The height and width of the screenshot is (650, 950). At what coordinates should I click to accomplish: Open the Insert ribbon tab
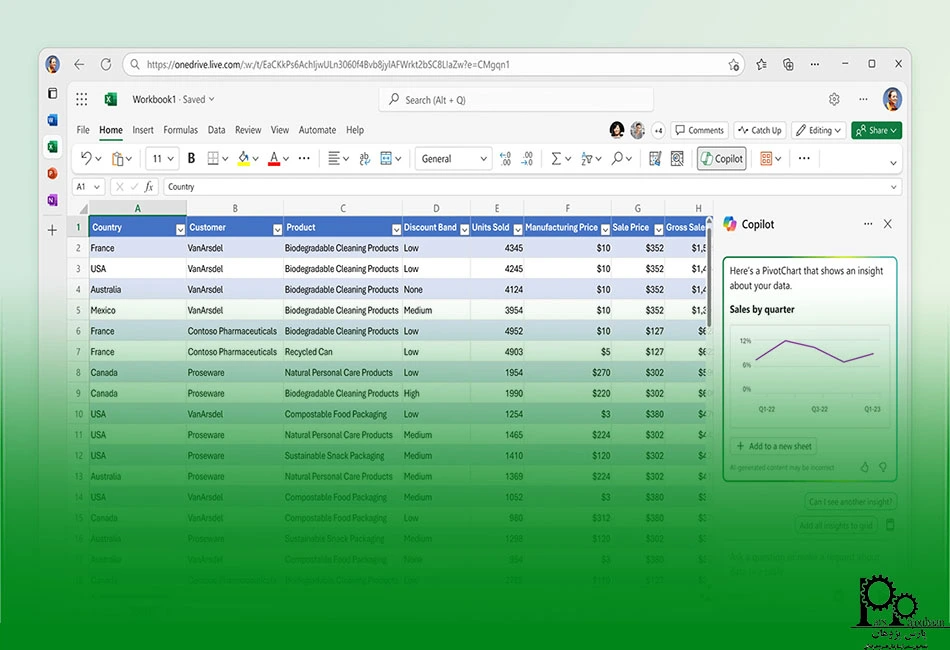[x=143, y=130]
